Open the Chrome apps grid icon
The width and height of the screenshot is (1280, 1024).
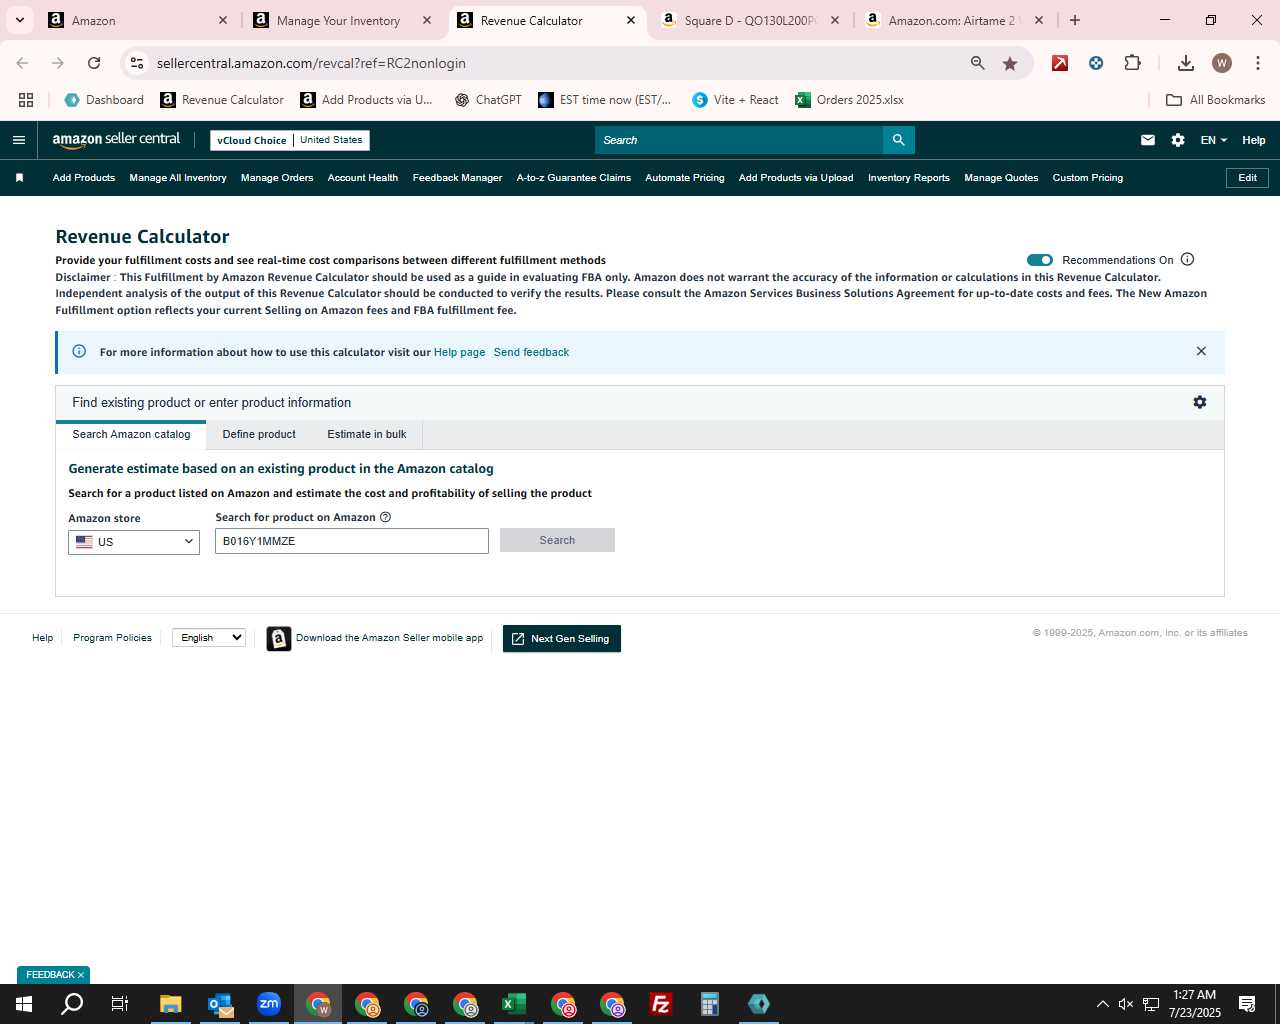pyautogui.click(x=26, y=100)
